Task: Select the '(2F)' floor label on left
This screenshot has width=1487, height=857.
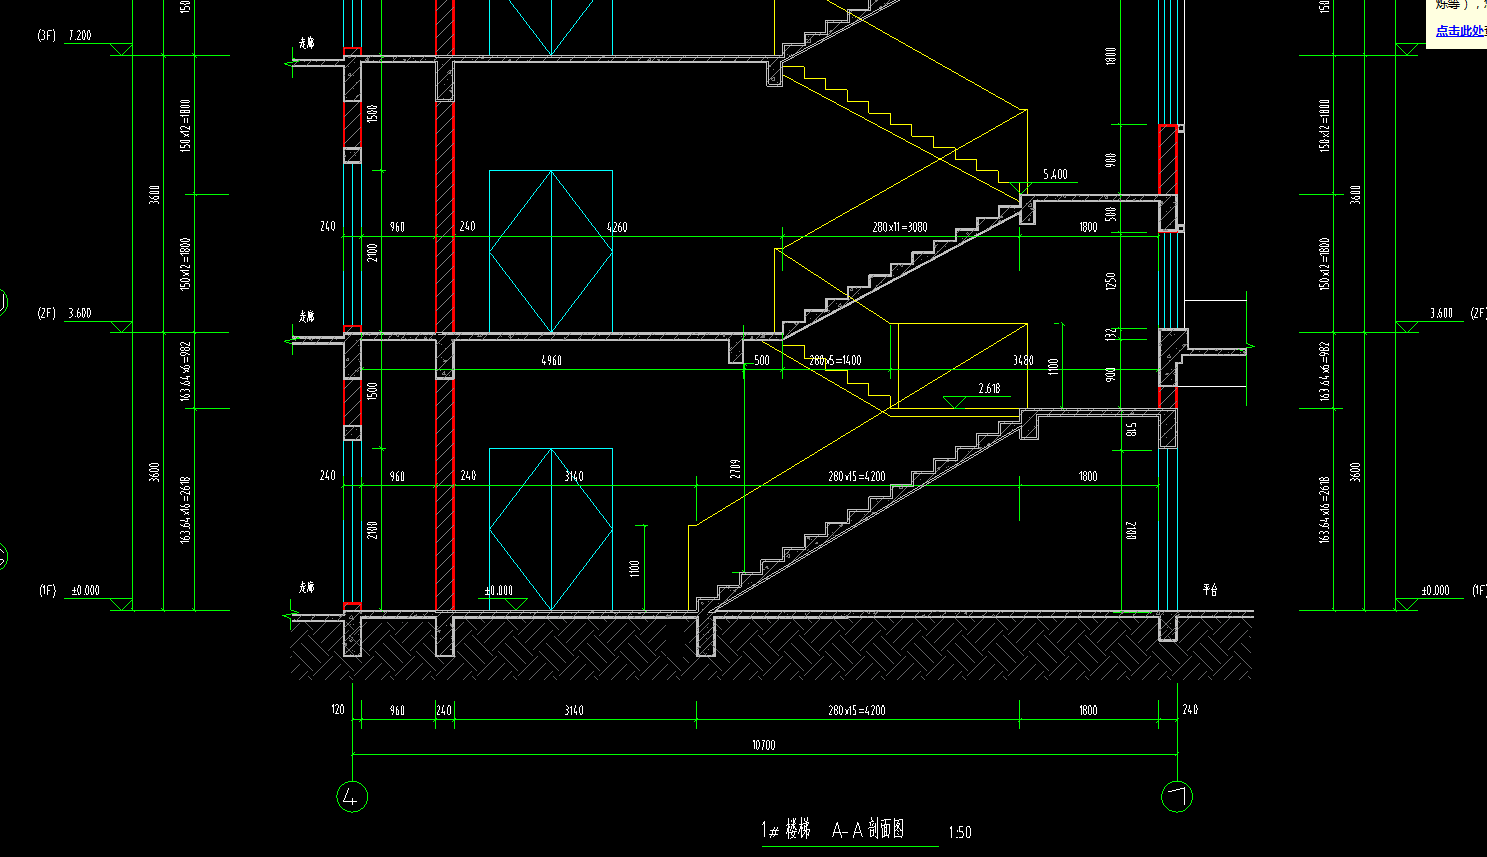Action: [x=46, y=313]
